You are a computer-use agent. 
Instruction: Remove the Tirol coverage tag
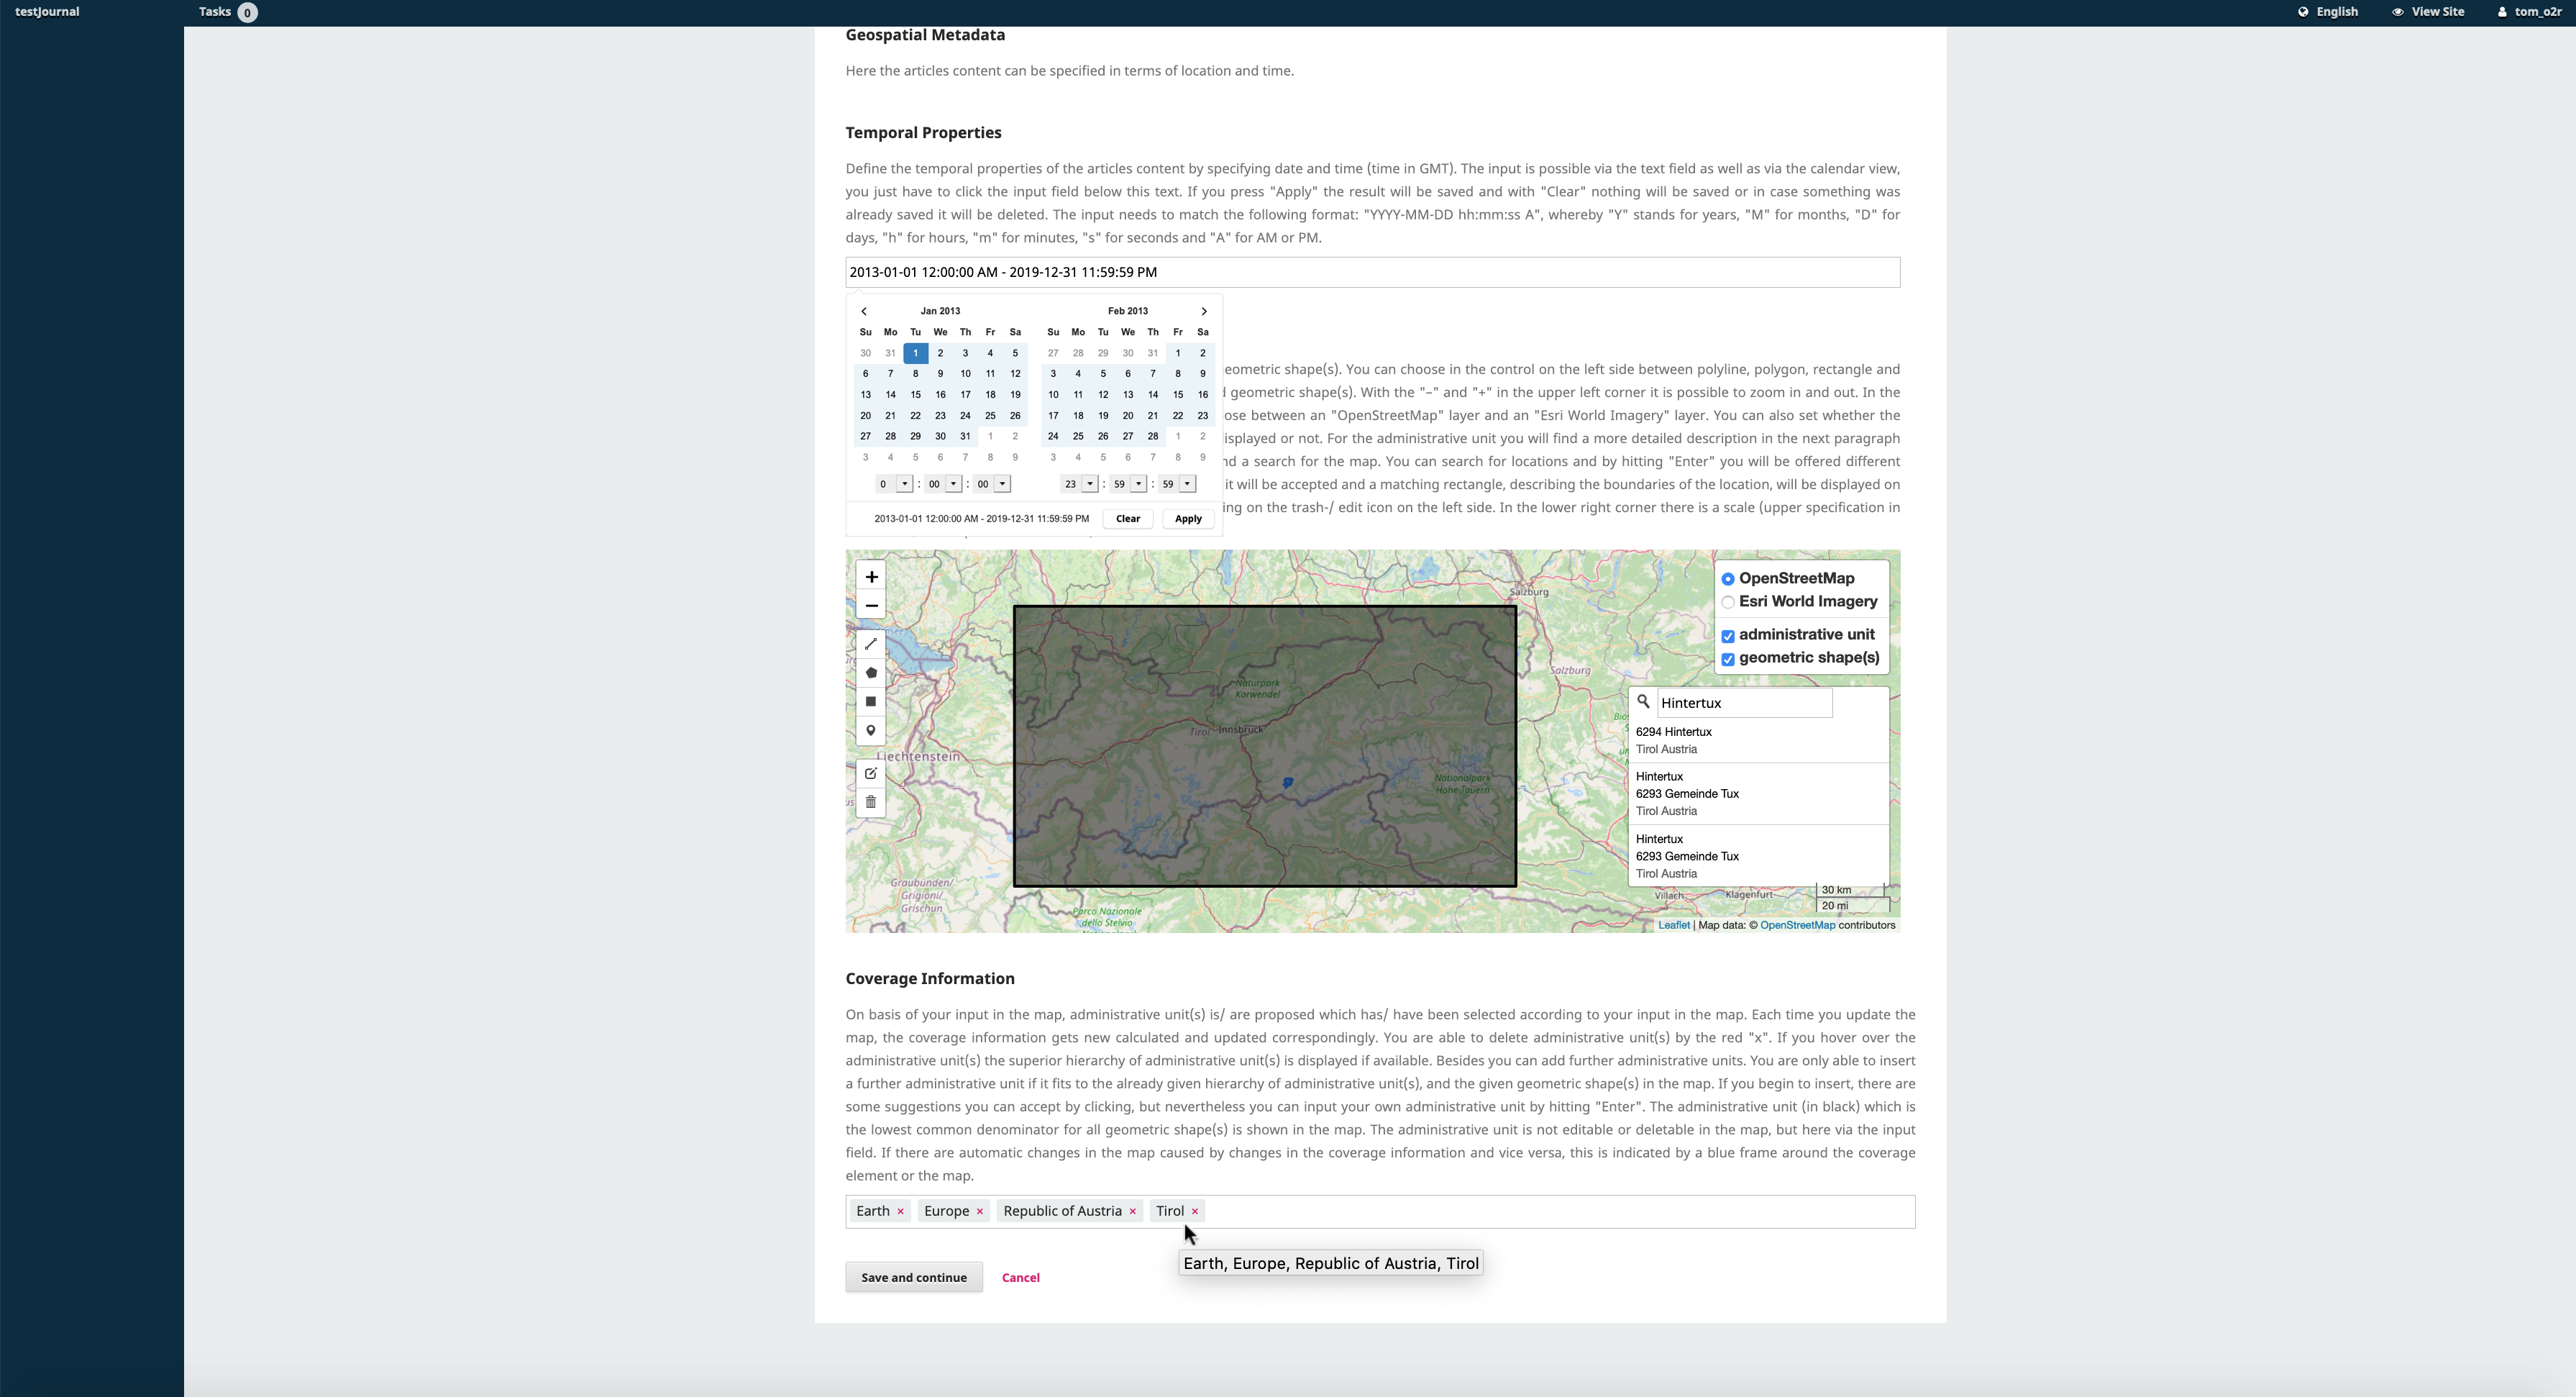(1195, 1211)
